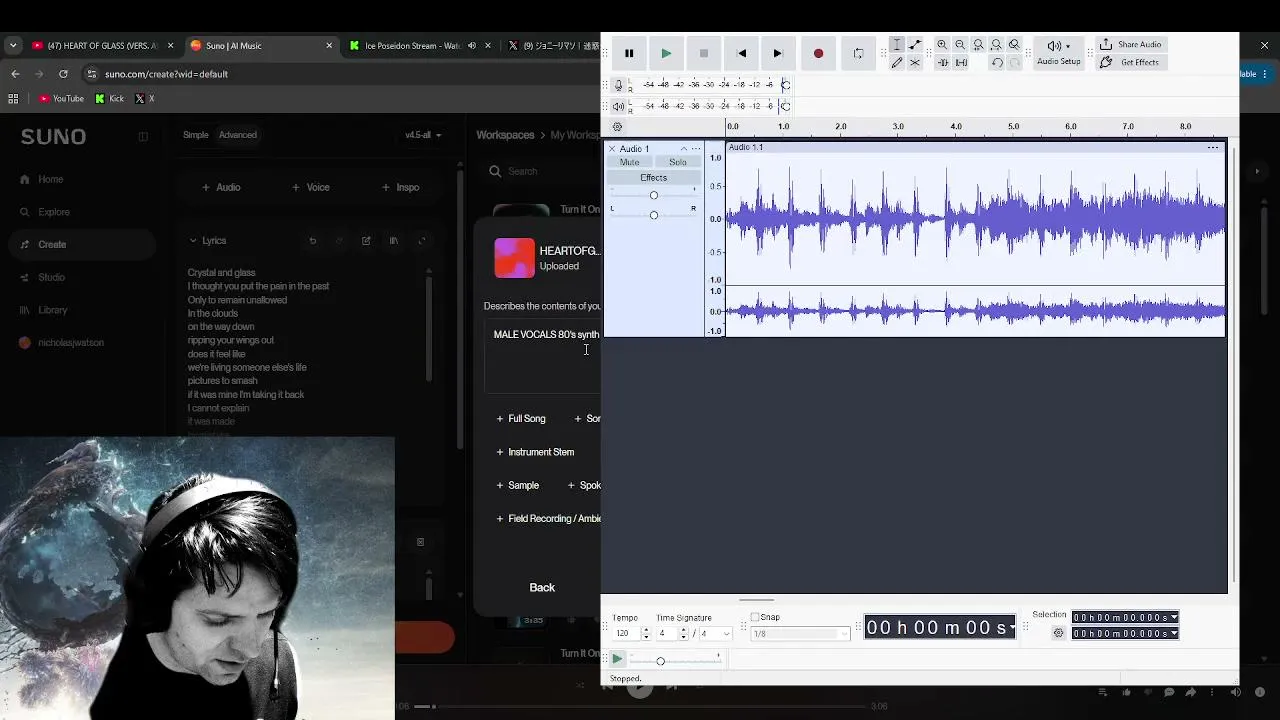Solo the Audio 1 track

click(x=678, y=162)
